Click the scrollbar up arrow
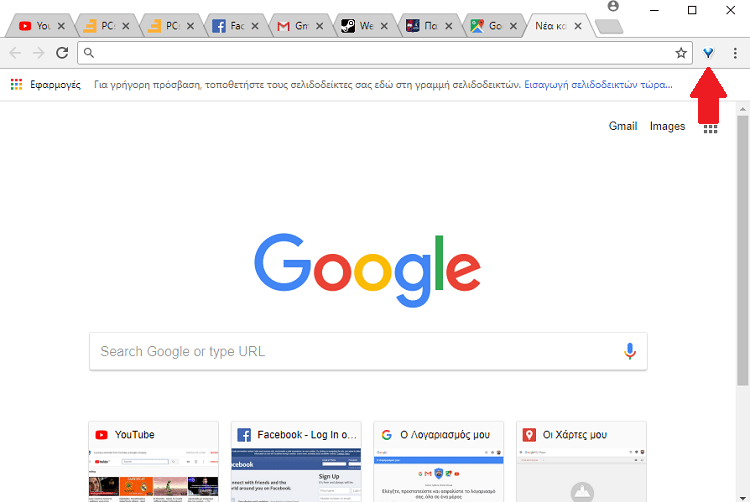This screenshot has height=502, width=750. click(742, 109)
